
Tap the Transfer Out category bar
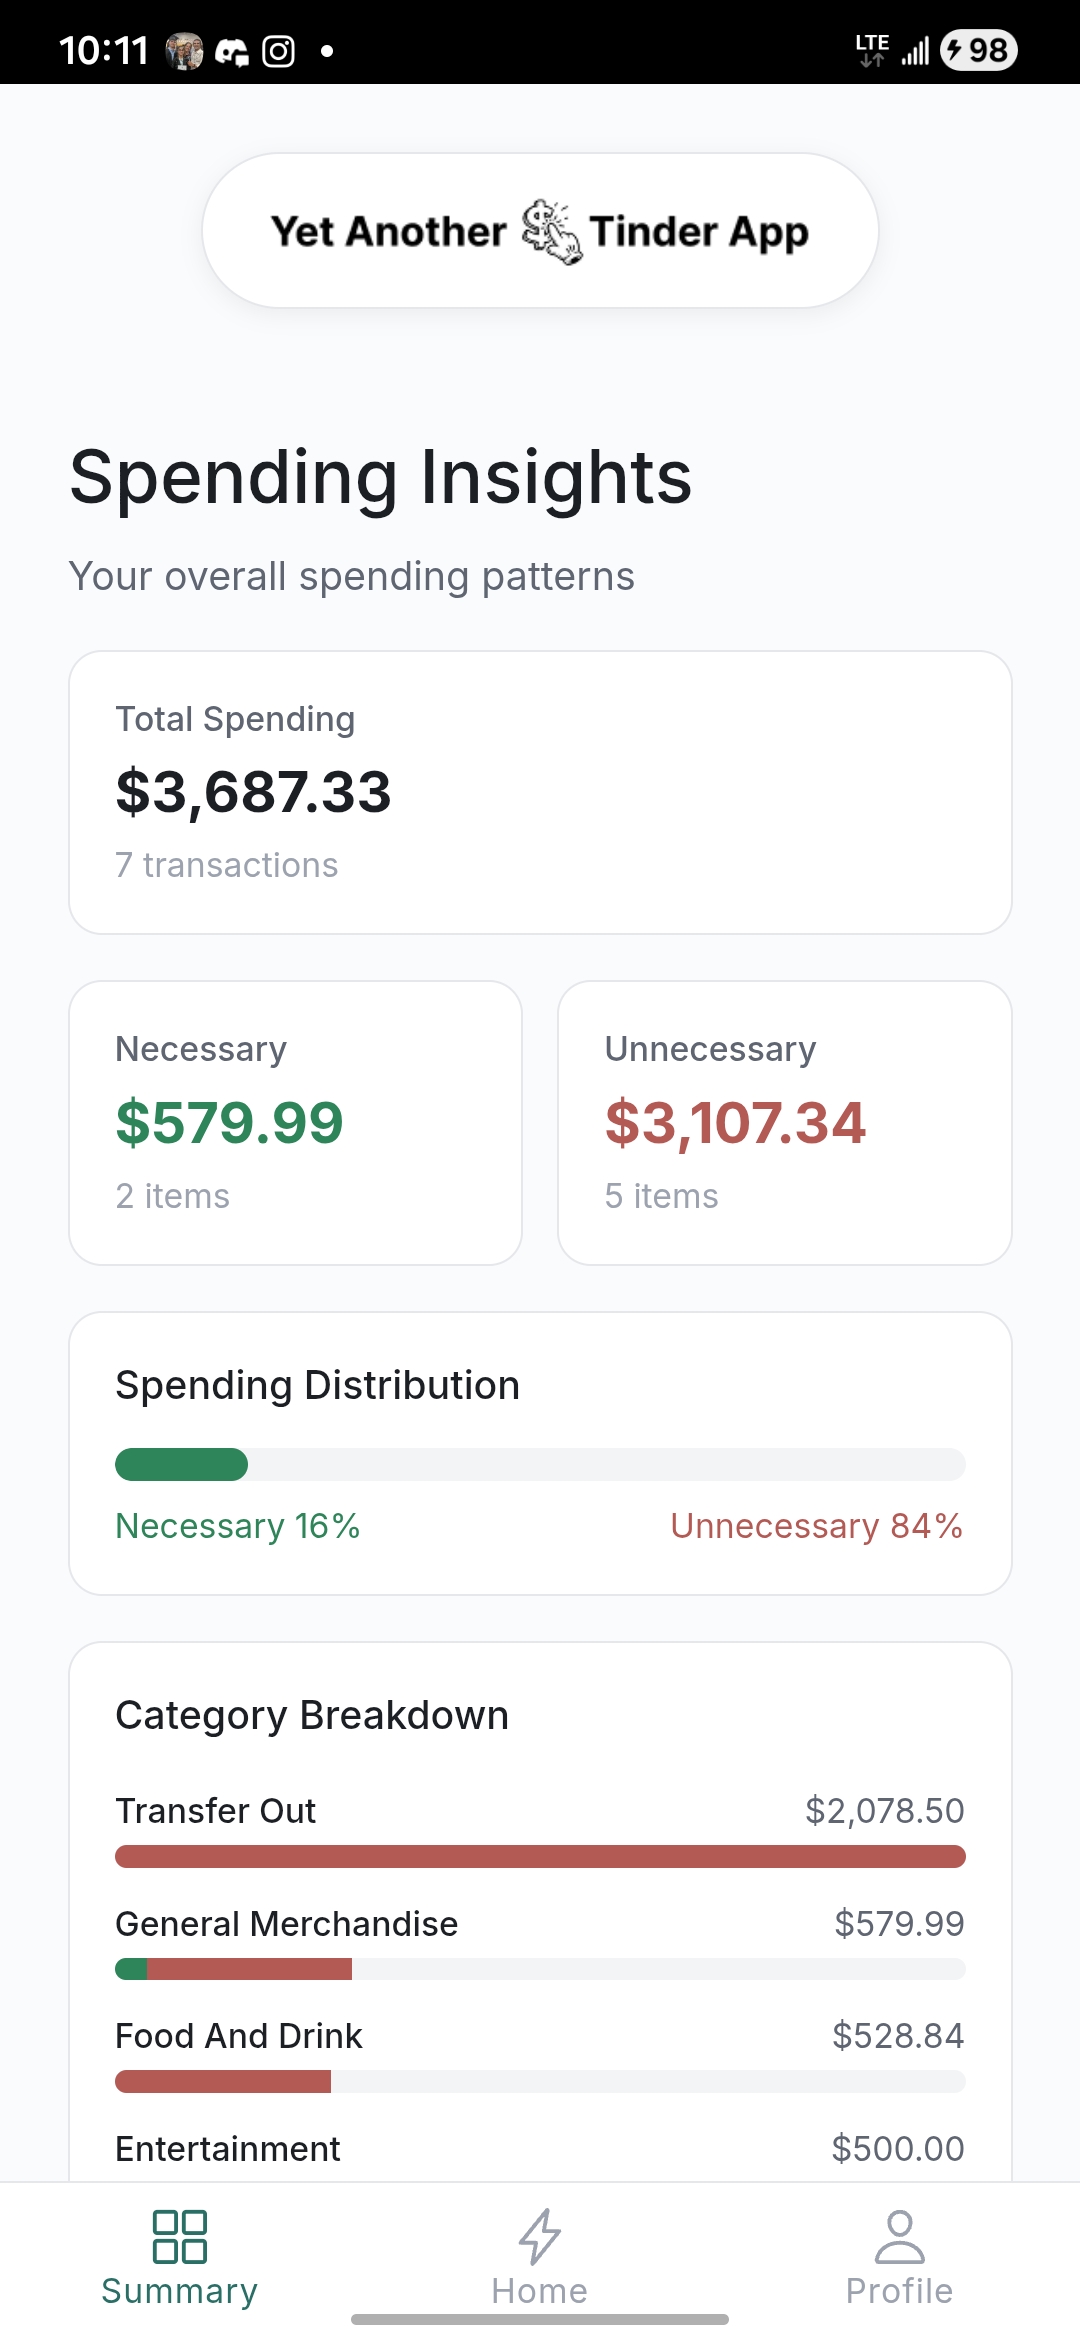tap(540, 1856)
